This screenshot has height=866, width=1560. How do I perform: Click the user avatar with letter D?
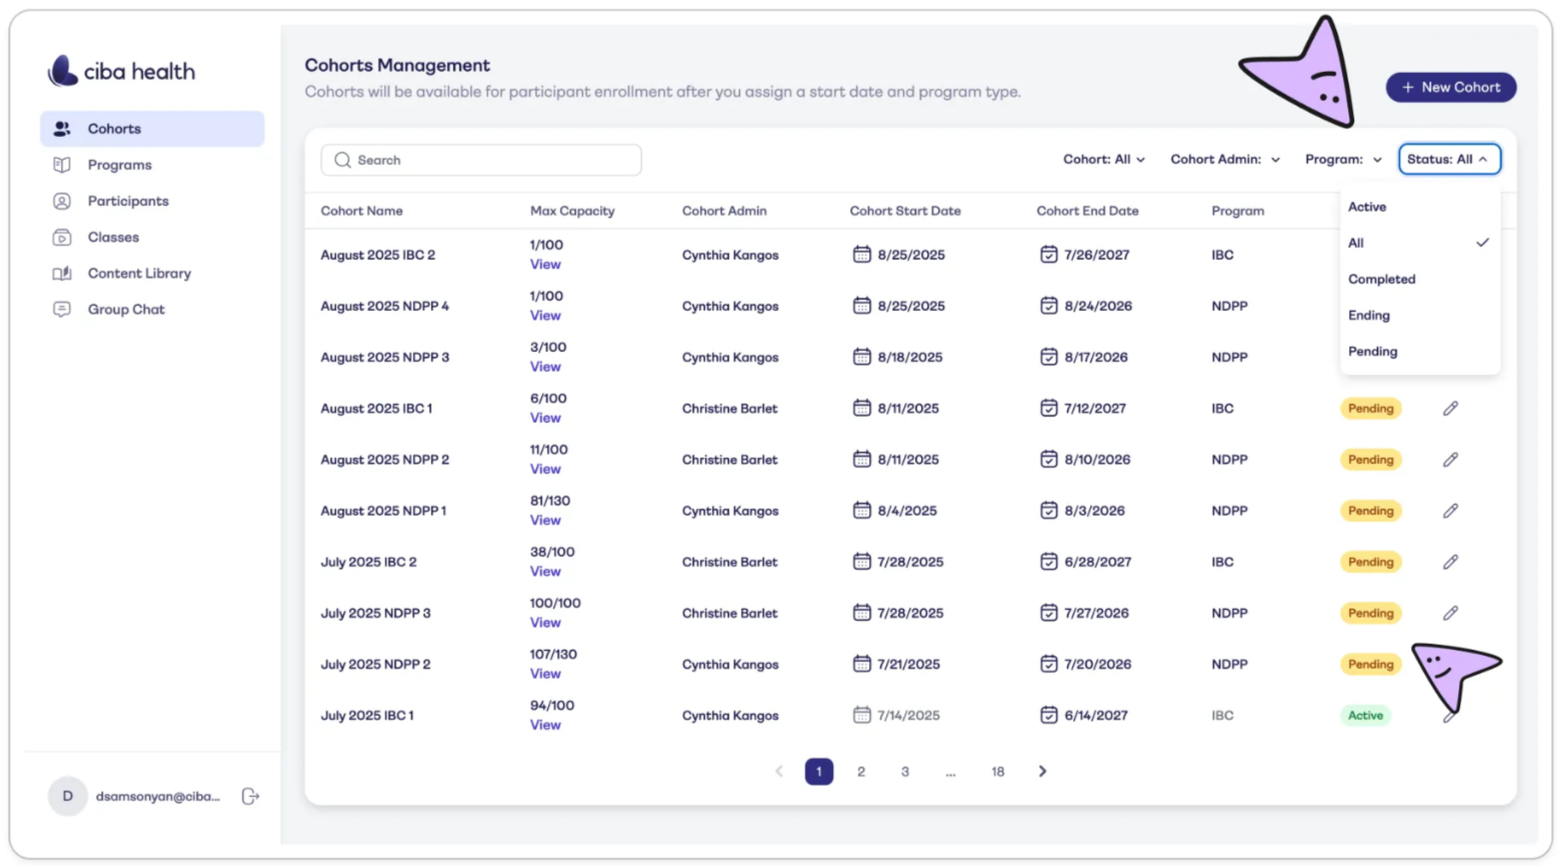[x=68, y=796]
